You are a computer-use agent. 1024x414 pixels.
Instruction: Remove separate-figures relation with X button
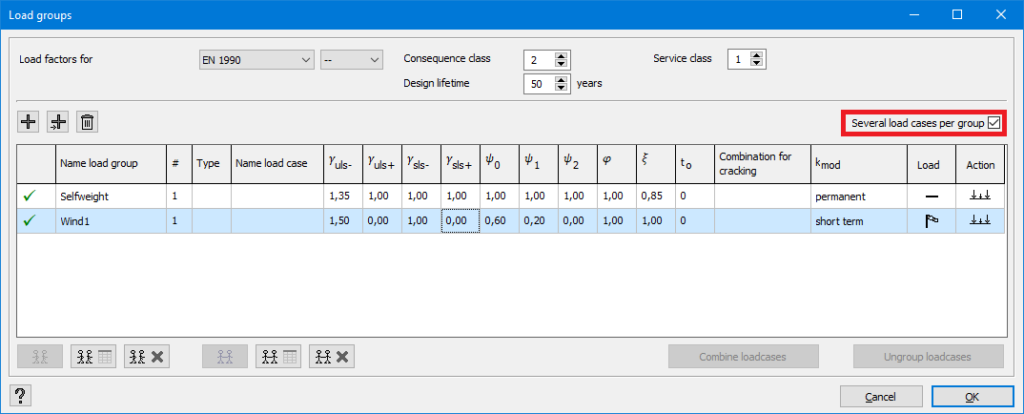147,357
